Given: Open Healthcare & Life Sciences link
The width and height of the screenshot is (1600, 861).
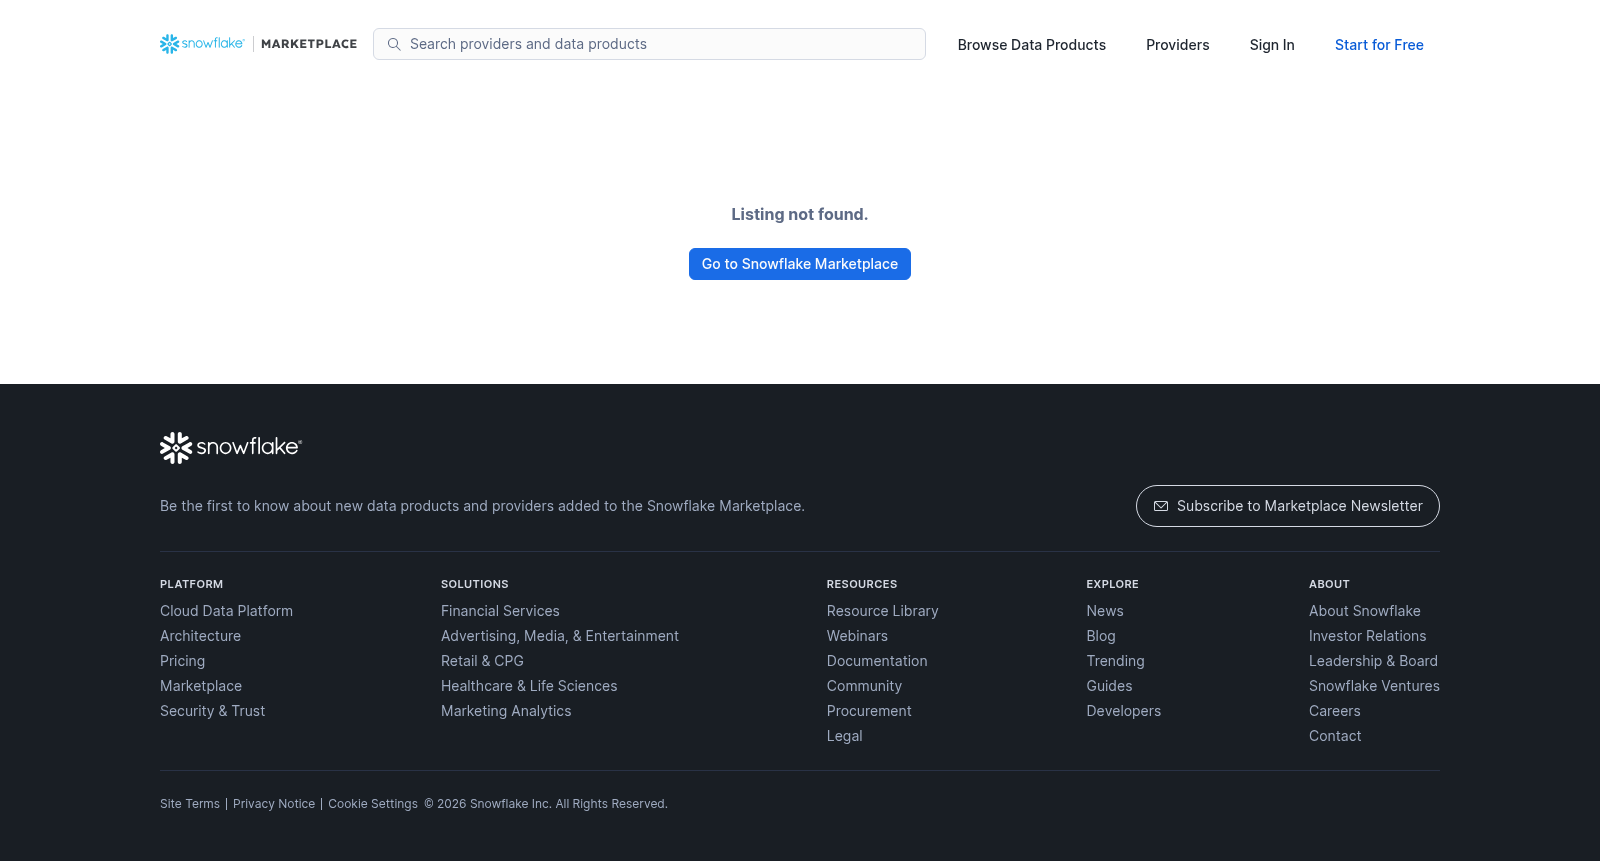Looking at the screenshot, I should (529, 686).
